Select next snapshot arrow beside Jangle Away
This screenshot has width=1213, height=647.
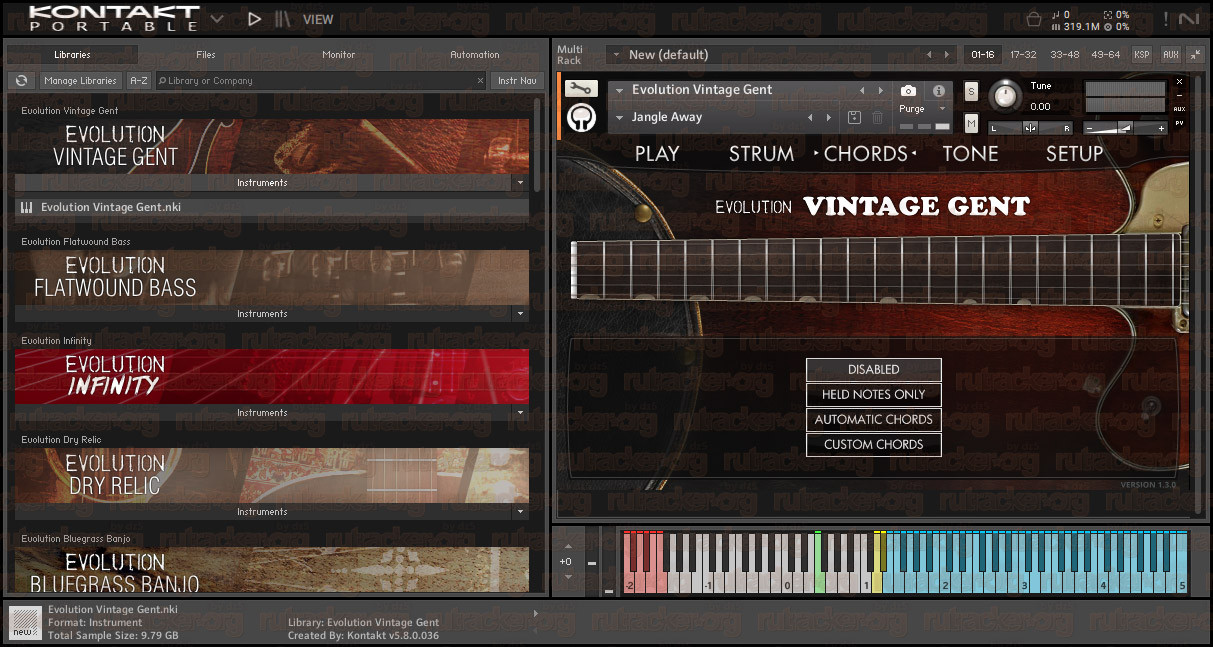(x=828, y=117)
